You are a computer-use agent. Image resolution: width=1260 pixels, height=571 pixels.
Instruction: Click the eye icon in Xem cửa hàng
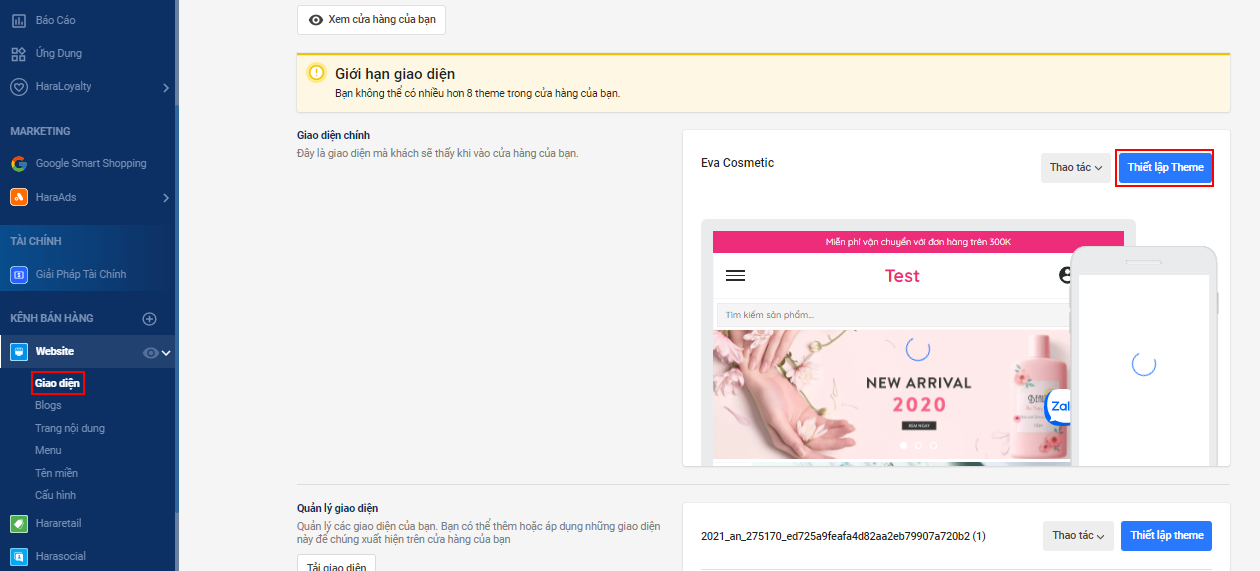316,20
